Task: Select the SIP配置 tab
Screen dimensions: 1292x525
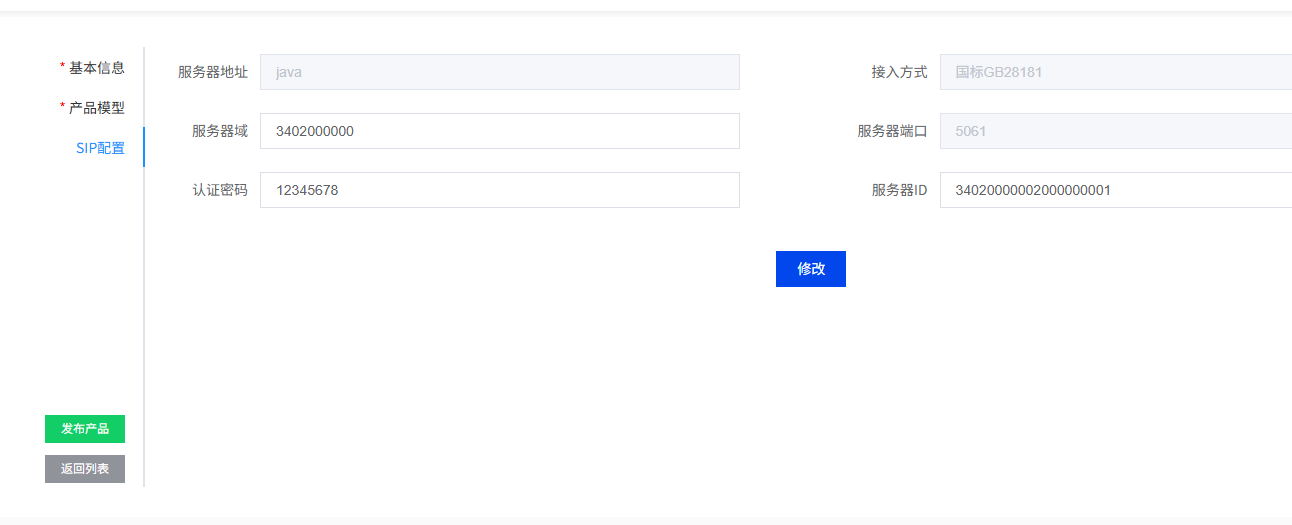Action: 100,148
